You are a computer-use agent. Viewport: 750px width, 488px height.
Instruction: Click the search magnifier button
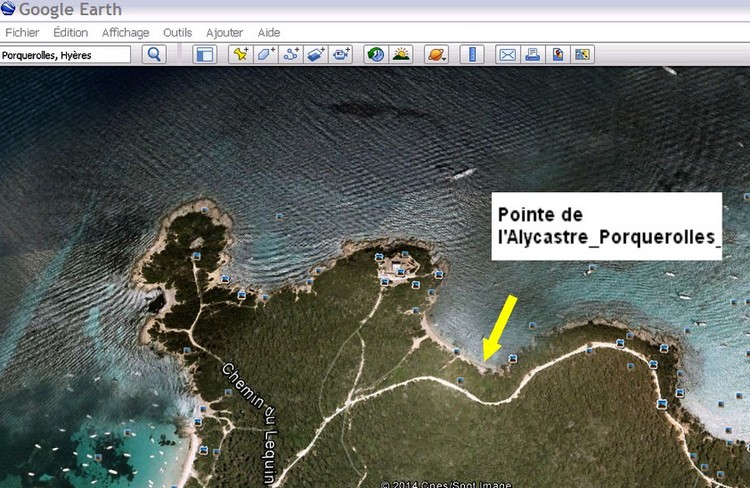[154, 55]
